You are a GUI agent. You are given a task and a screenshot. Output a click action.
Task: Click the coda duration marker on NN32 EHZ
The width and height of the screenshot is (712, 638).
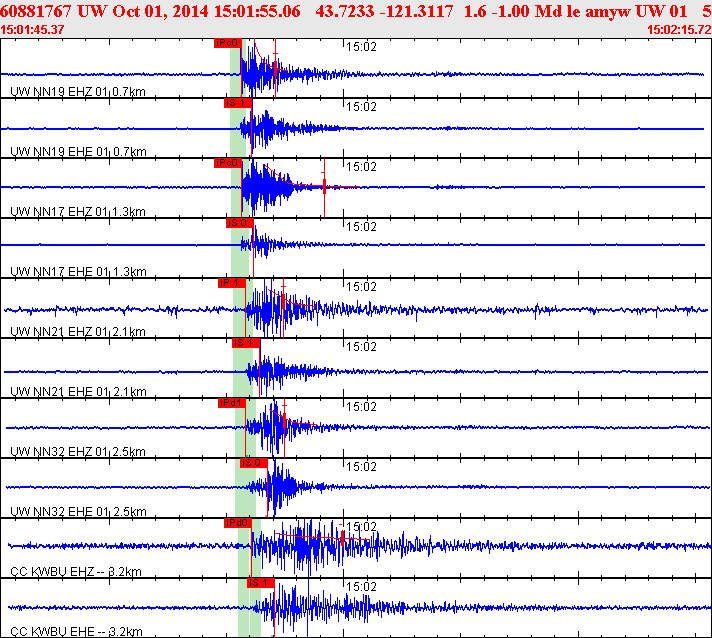[284, 422]
